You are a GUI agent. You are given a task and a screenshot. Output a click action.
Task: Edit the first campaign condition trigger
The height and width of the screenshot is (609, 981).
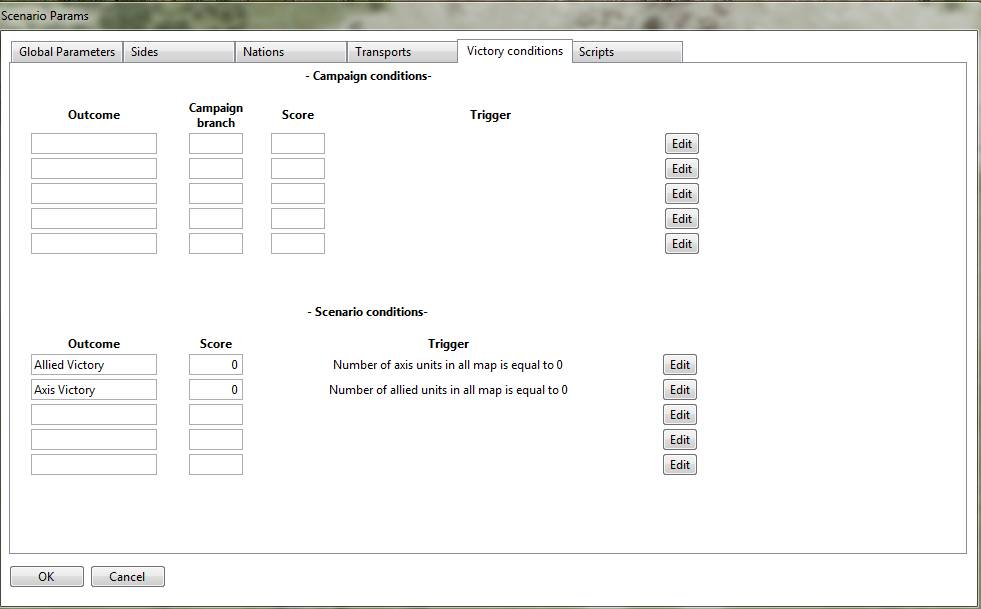(x=682, y=144)
